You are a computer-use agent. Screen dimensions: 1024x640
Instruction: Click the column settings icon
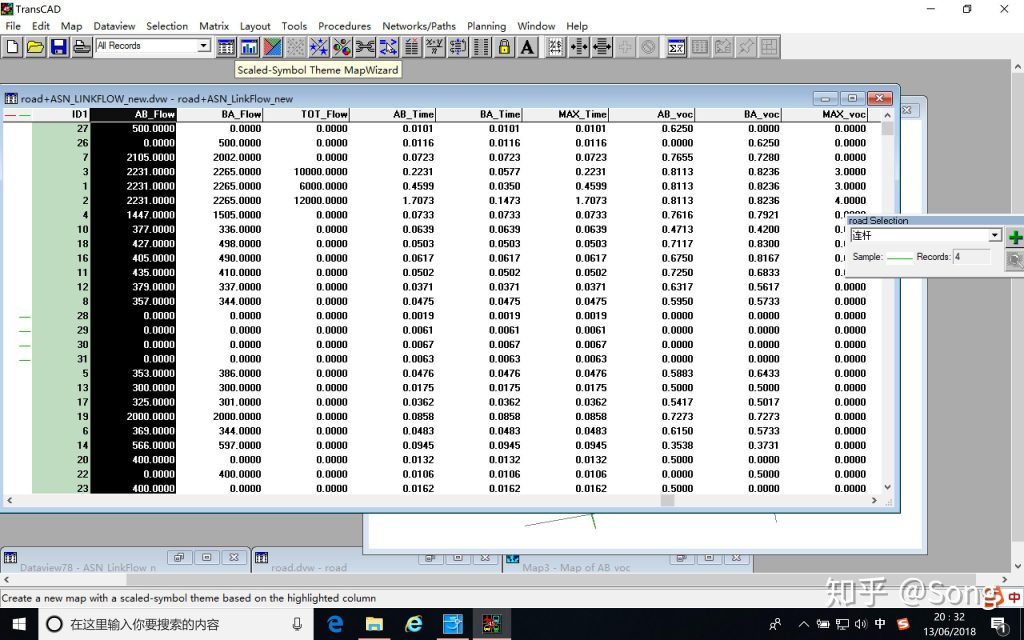(x=481, y=47)
